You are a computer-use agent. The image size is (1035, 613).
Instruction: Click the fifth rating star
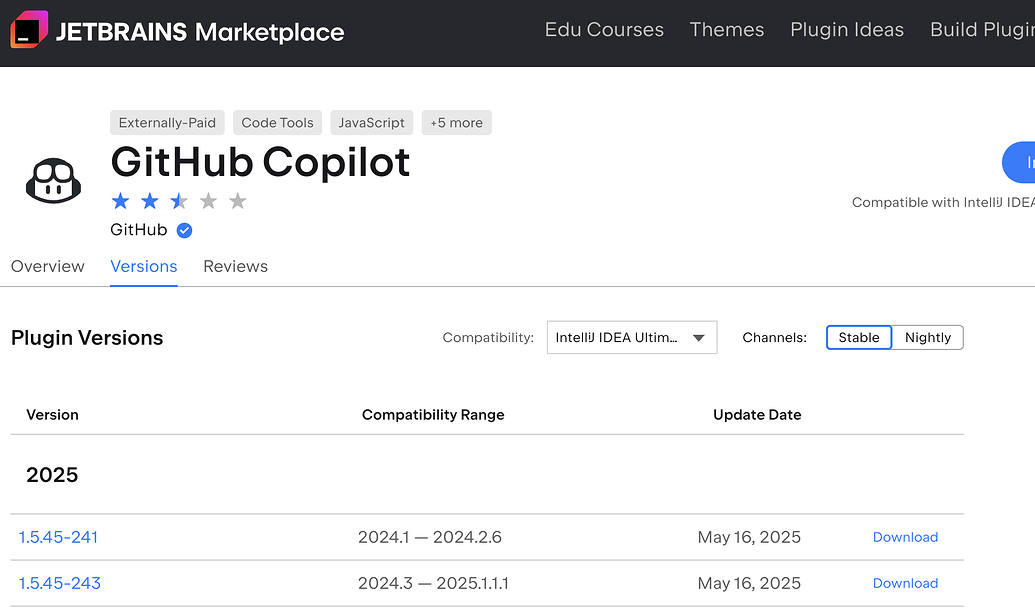click(238, 201)
